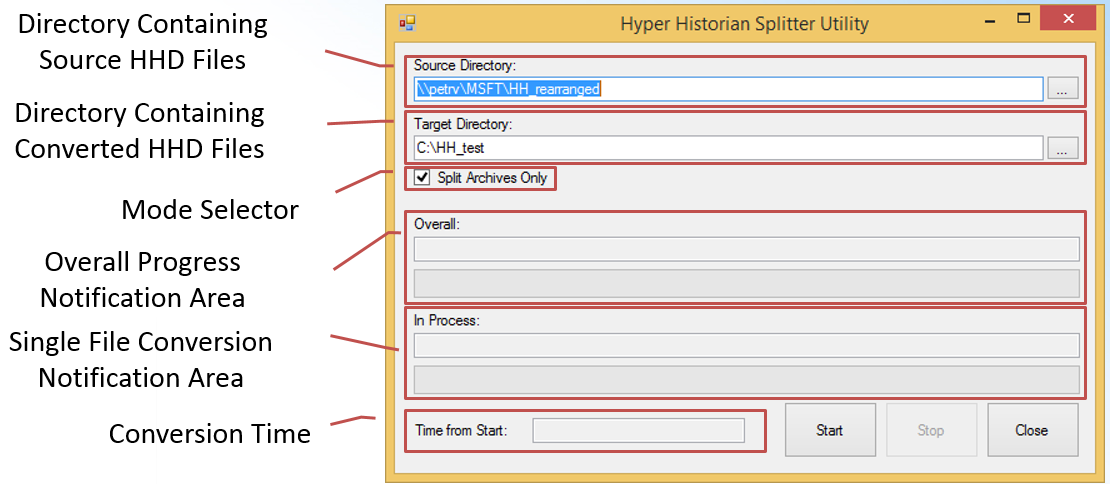Viewport: 1110px width, 484px height.
Task: Maximize the Splitter Utility window
Action: coord(1023,19)
